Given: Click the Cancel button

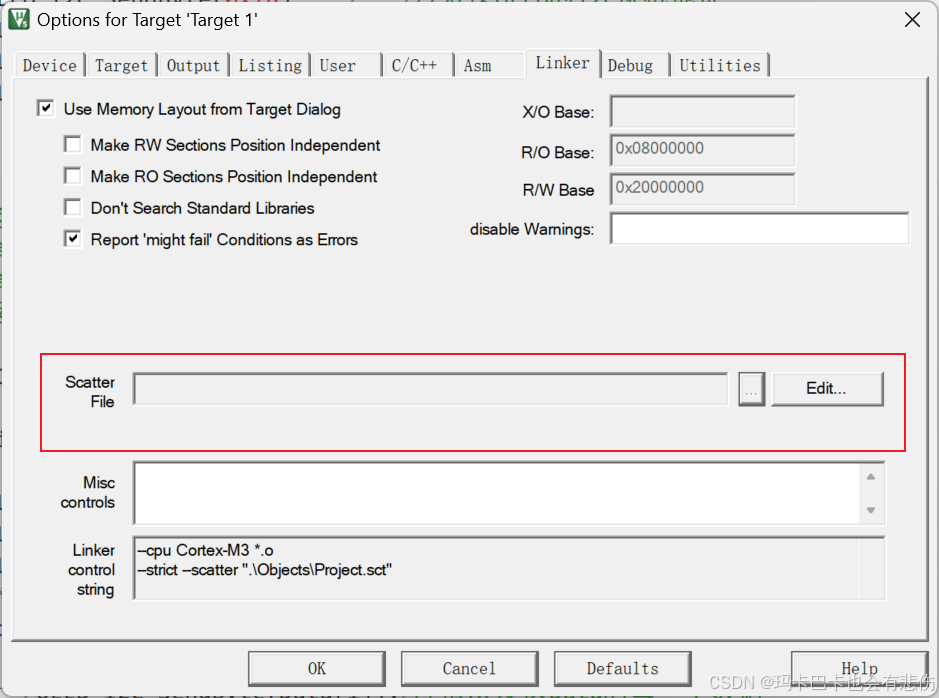Looking at the screenshot, I should pyautogui.click(x=470, y=669).
